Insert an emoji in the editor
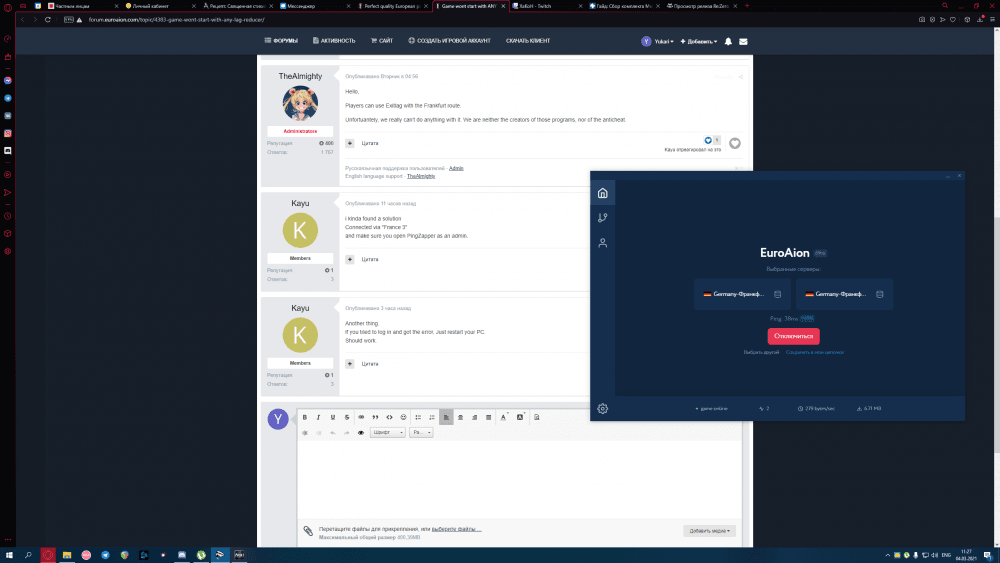 tap(403, 417)
